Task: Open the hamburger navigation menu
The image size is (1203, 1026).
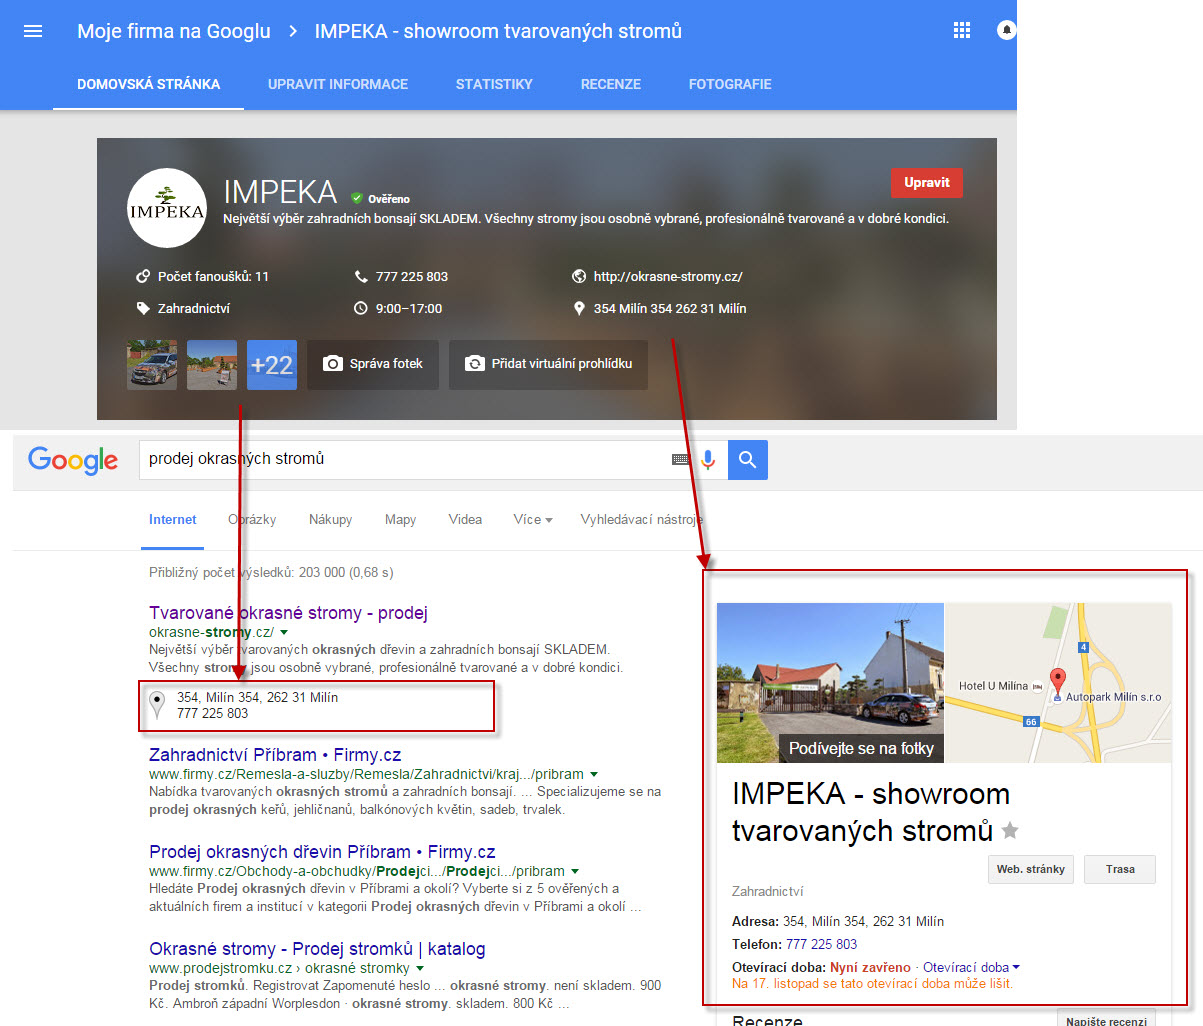Action: click(x=33, y=31)
